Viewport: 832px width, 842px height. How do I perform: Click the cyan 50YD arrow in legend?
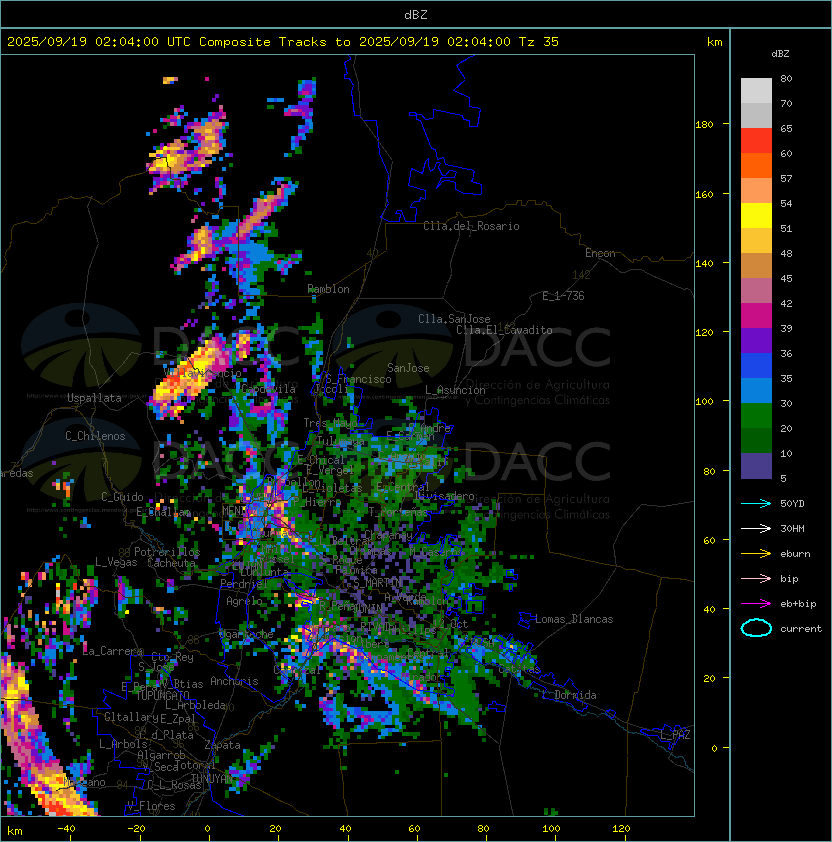[756, 504]
